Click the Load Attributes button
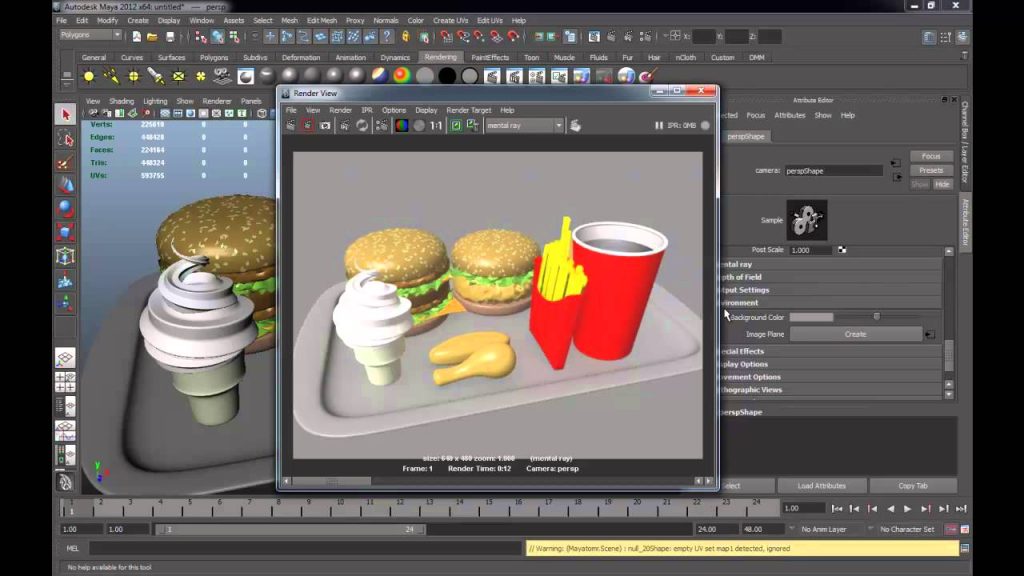The width and height of the screenshot is (1024, 576). (822, 486)
